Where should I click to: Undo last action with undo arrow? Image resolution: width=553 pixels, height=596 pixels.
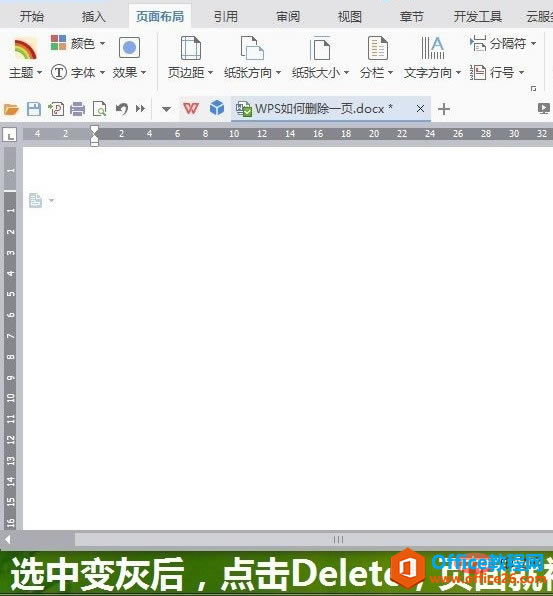(x=122, y=109)
